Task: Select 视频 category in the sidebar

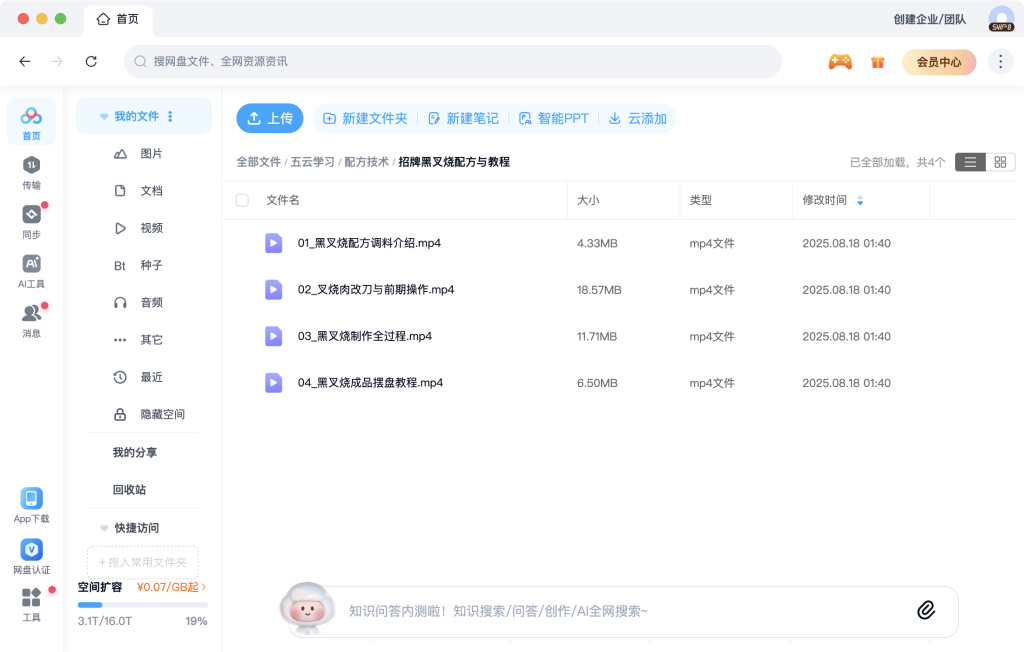Action: point(151,228)
